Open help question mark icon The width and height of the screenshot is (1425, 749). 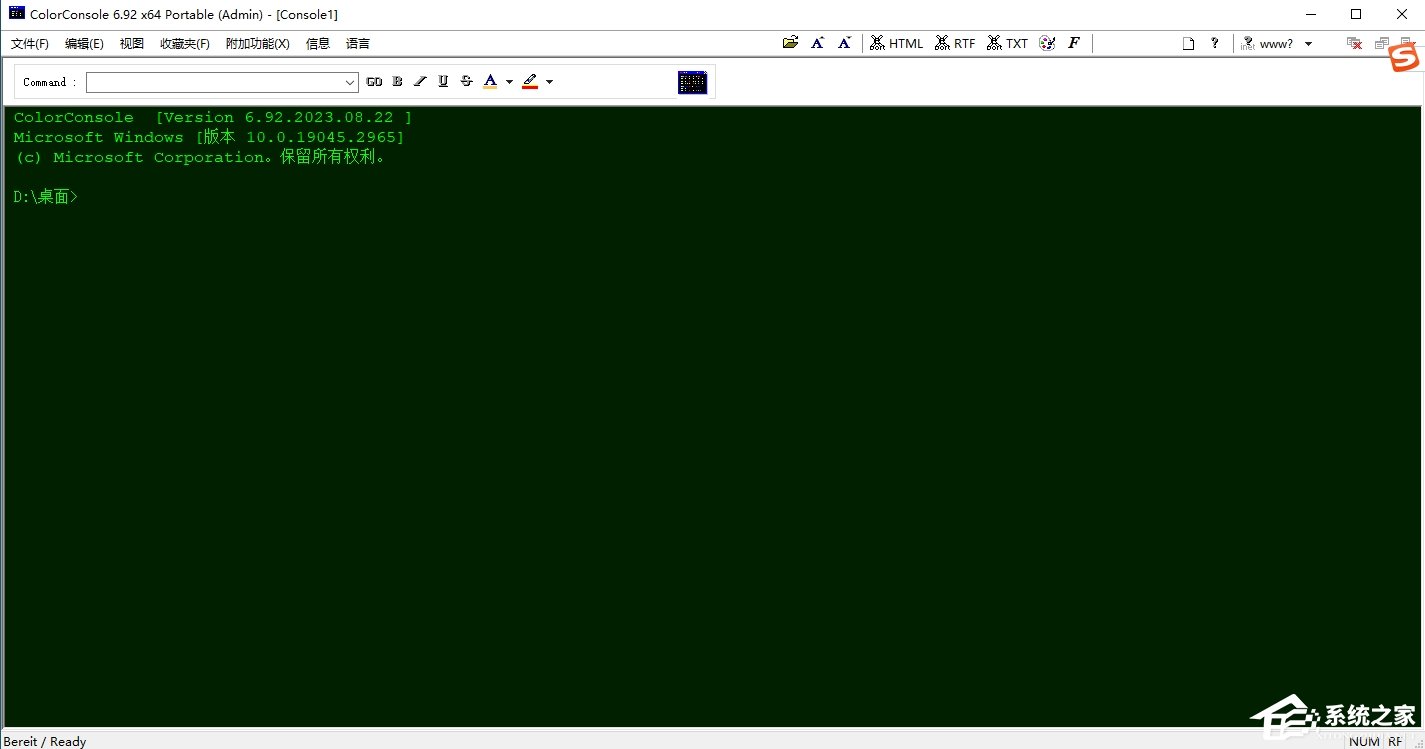click(1214, 43)
